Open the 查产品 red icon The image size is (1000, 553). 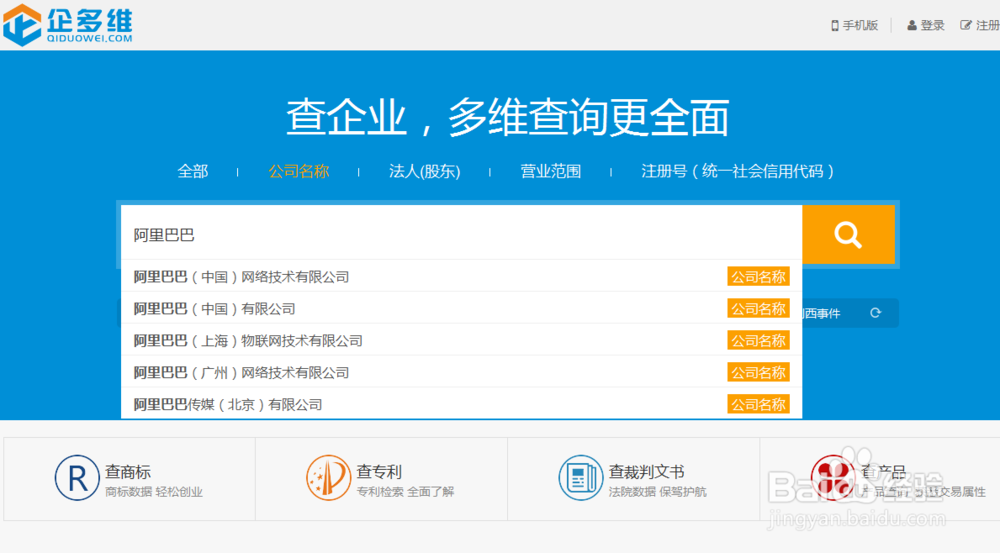tap(832, 478)
